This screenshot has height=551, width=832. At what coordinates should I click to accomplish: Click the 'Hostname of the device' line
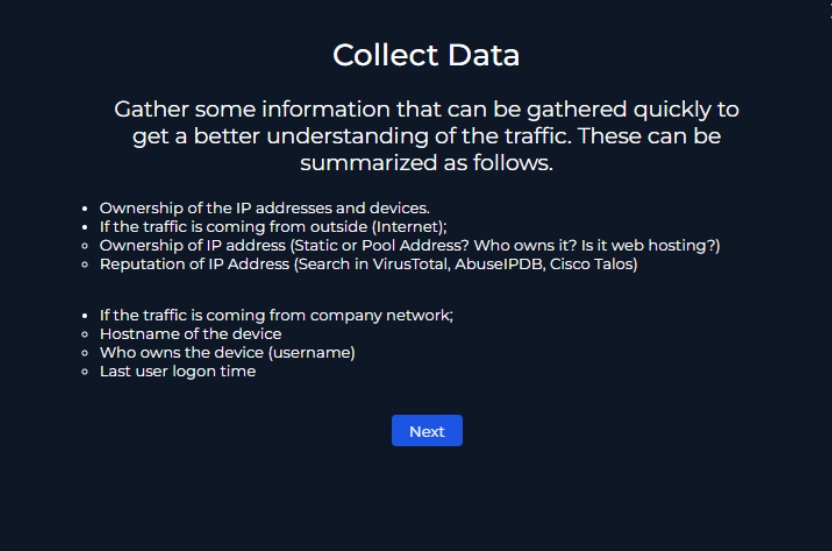[x=190, y=334]
